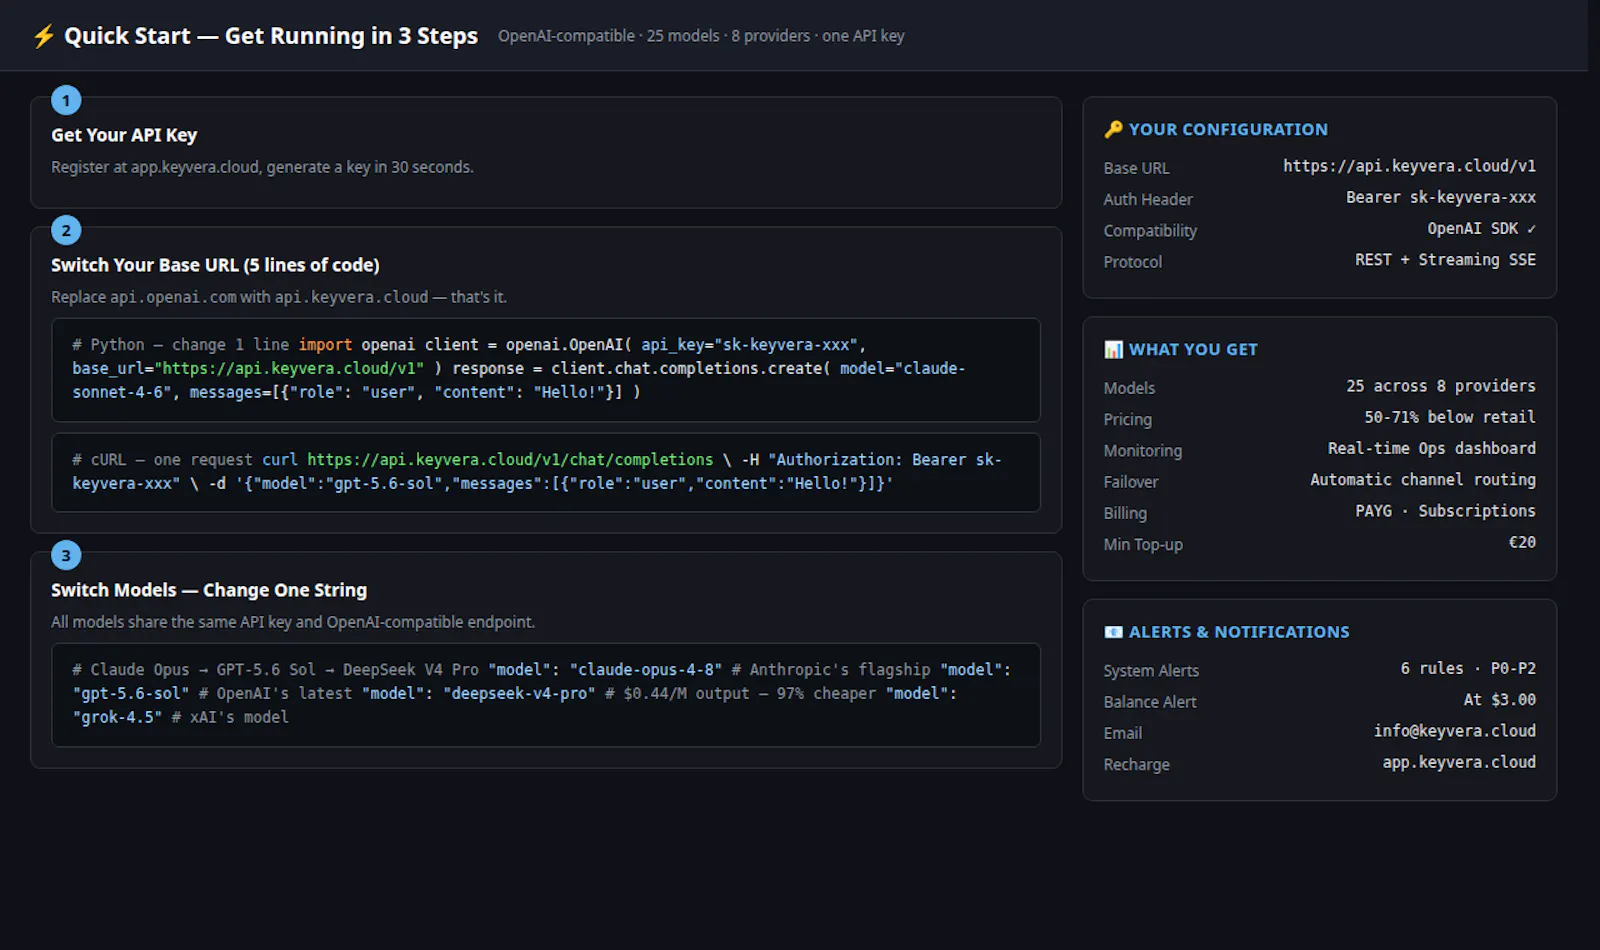Click the 'Register at app.keyvera.cloud' description text

(x=262, y=167)
